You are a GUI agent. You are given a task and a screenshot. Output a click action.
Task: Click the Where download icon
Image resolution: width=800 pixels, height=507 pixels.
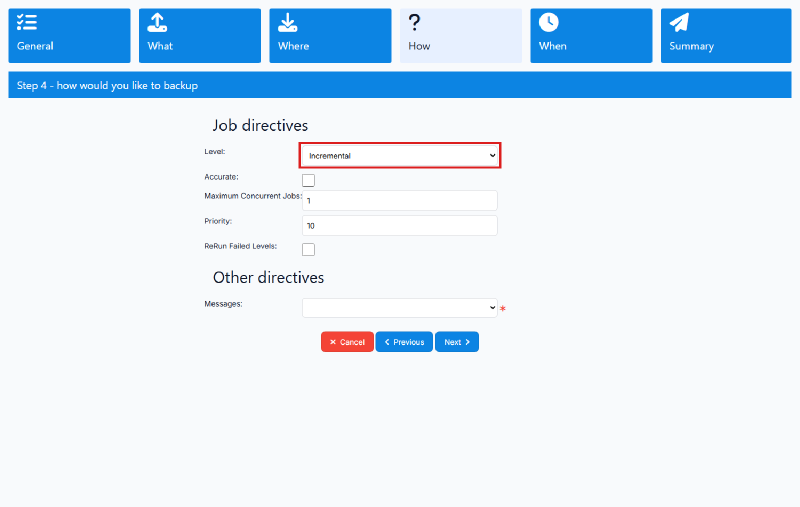click(288, 22)
